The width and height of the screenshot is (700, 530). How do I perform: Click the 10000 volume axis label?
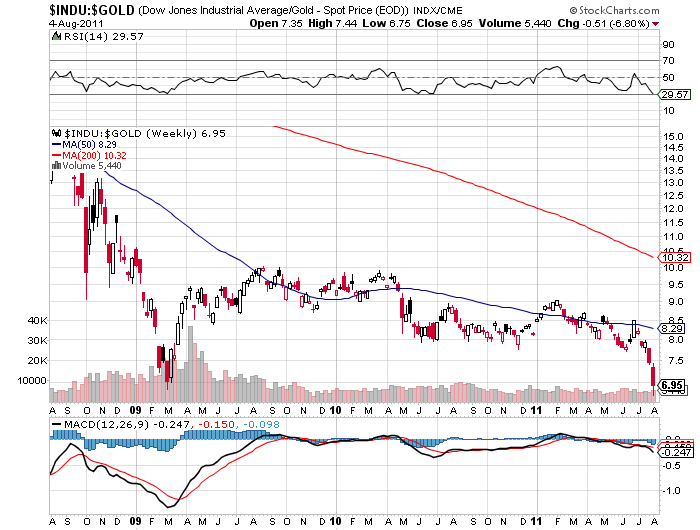coord(32,381)
